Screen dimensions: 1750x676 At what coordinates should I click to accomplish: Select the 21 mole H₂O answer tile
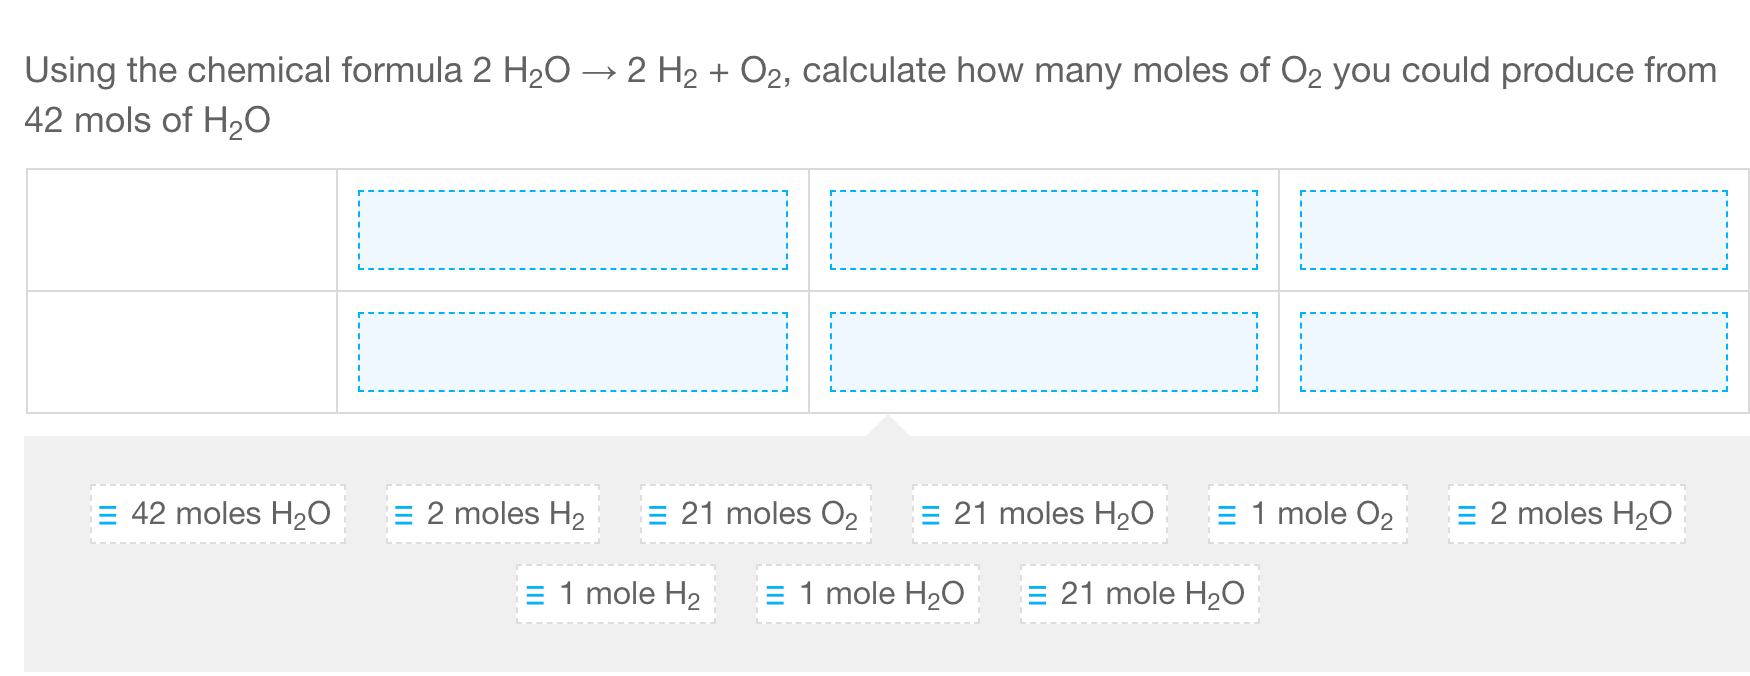click(x=1137, y=593)
